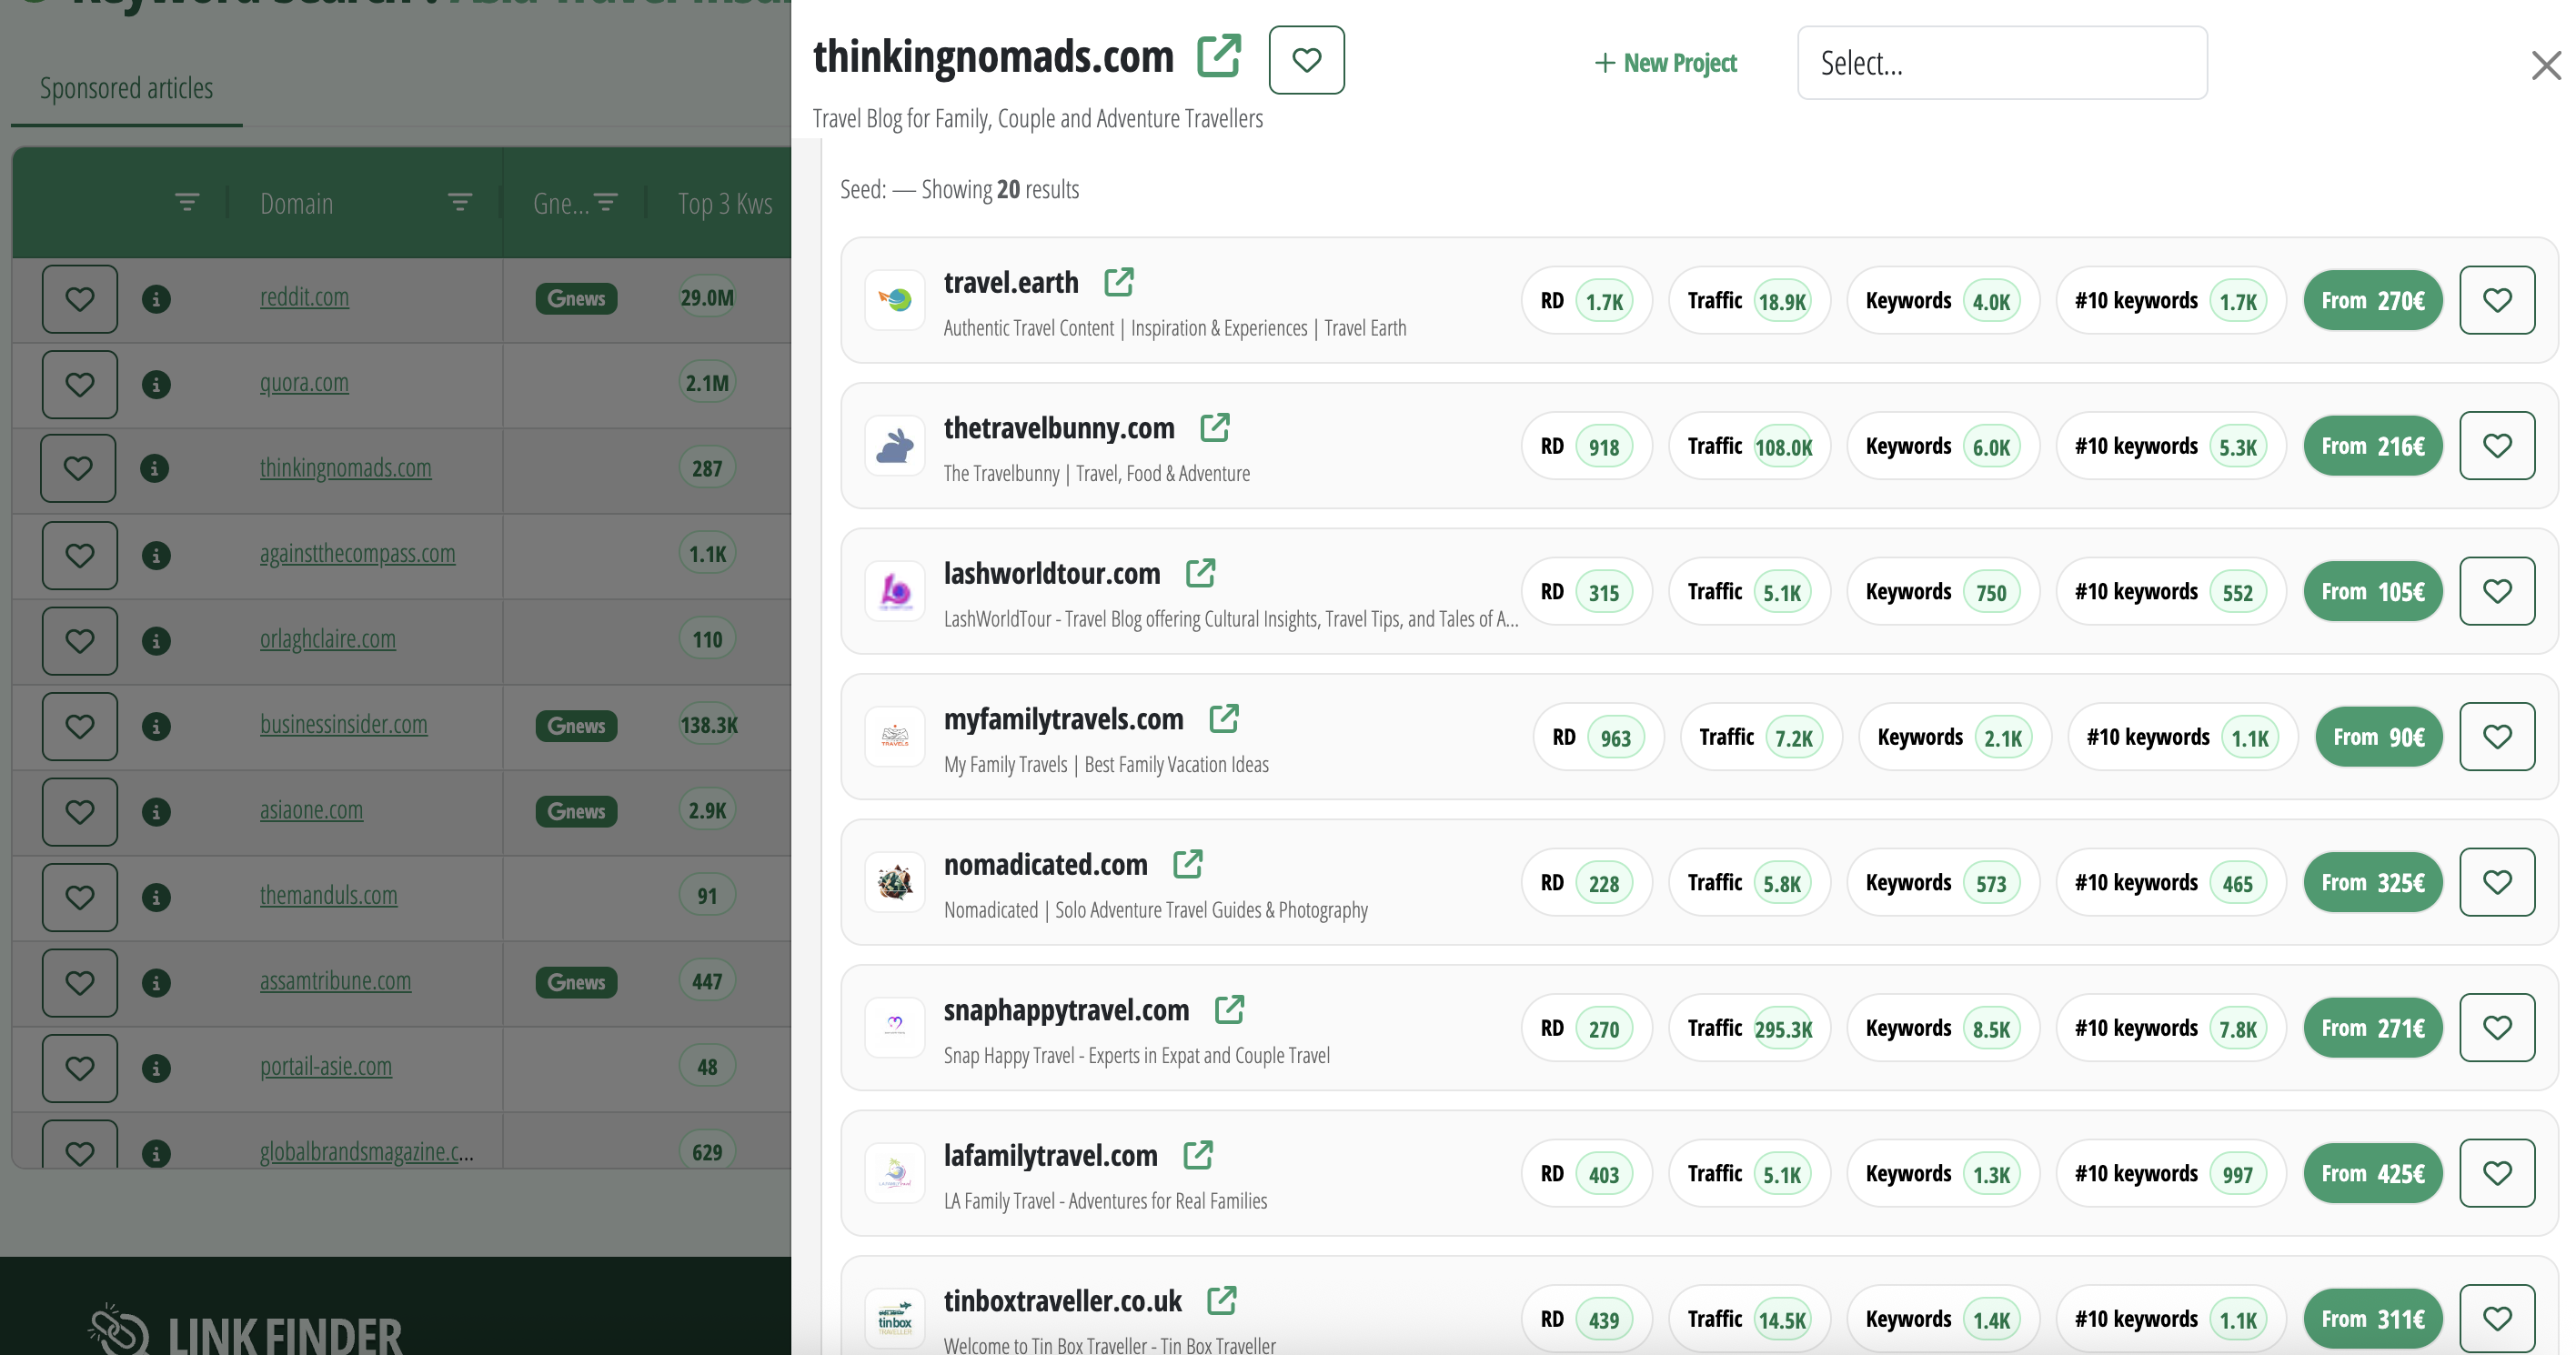
Task: Switch to the Sponsored articles tab
Action: [x=126, y=88]
